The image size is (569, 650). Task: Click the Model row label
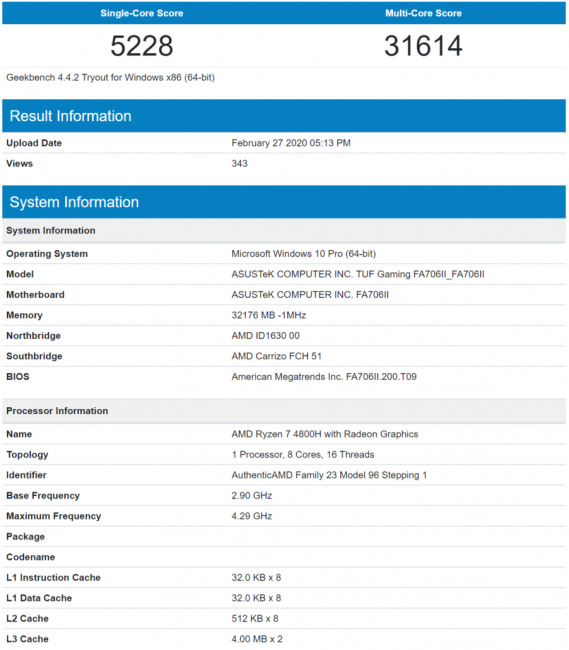tap(20, 274)
